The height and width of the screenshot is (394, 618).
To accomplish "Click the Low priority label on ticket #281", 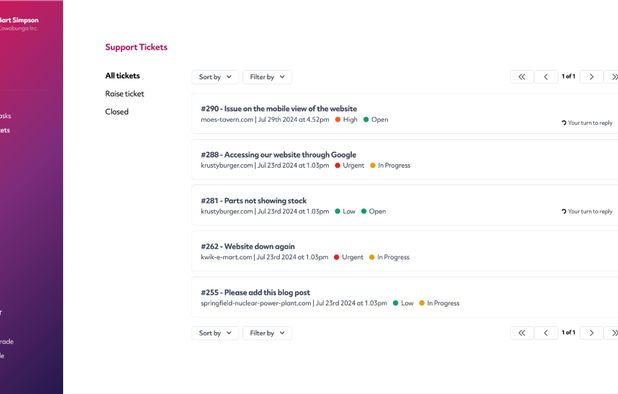I will click(349, 212).
